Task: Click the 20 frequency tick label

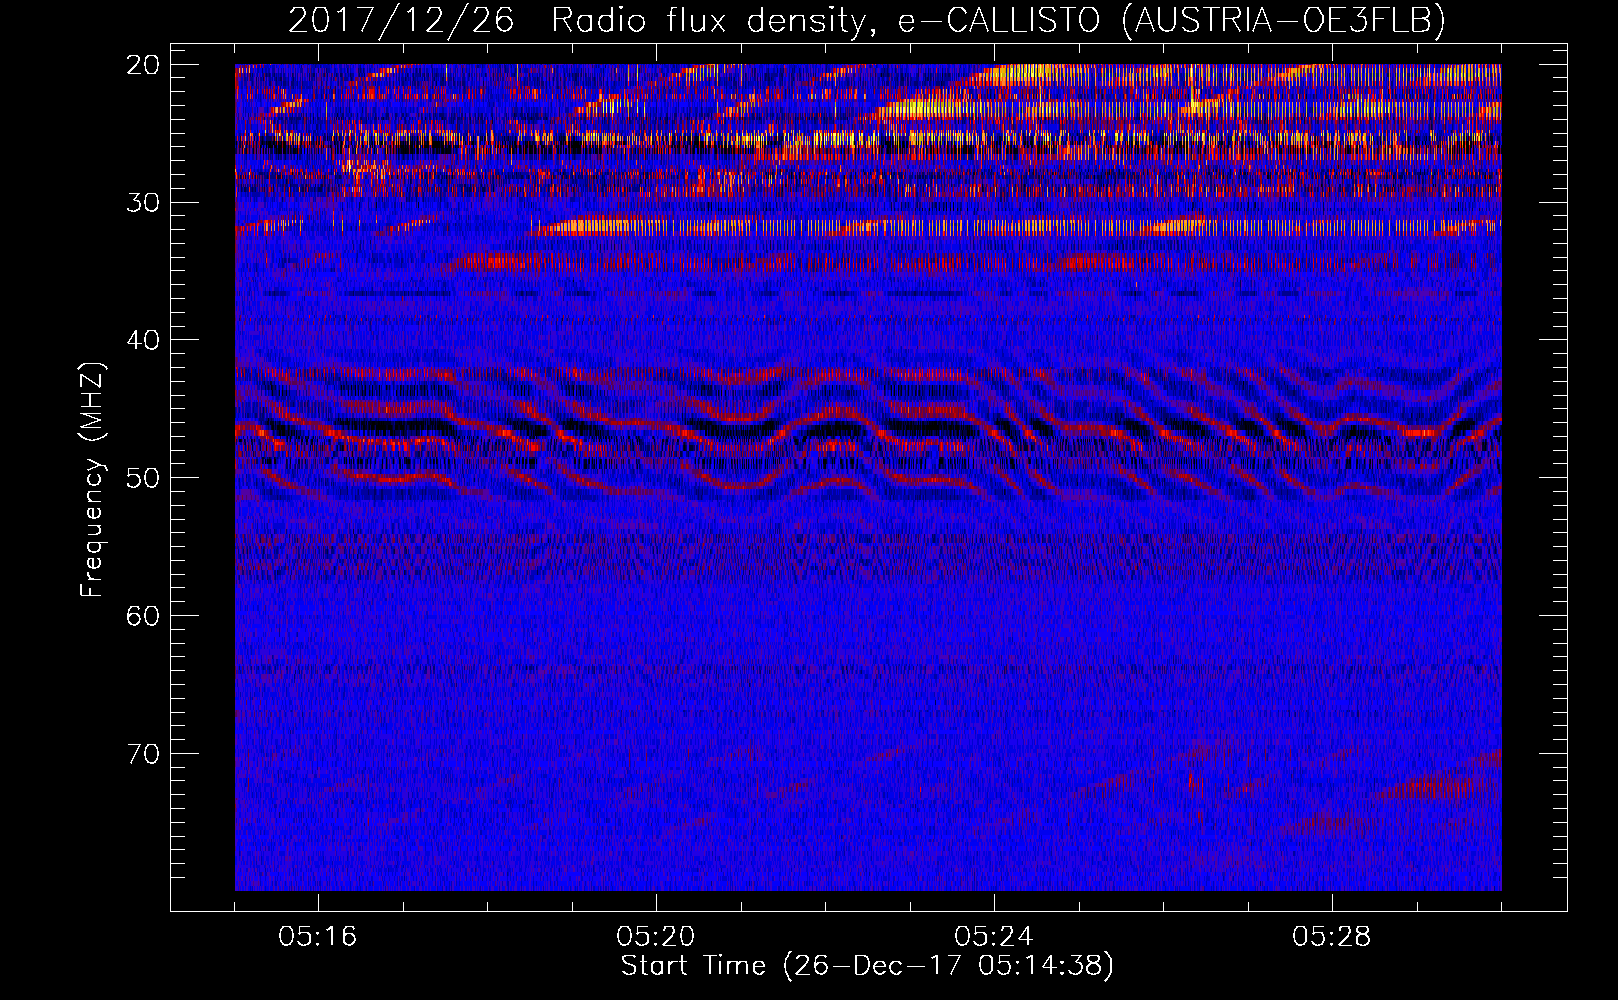Action: (144, 65)
